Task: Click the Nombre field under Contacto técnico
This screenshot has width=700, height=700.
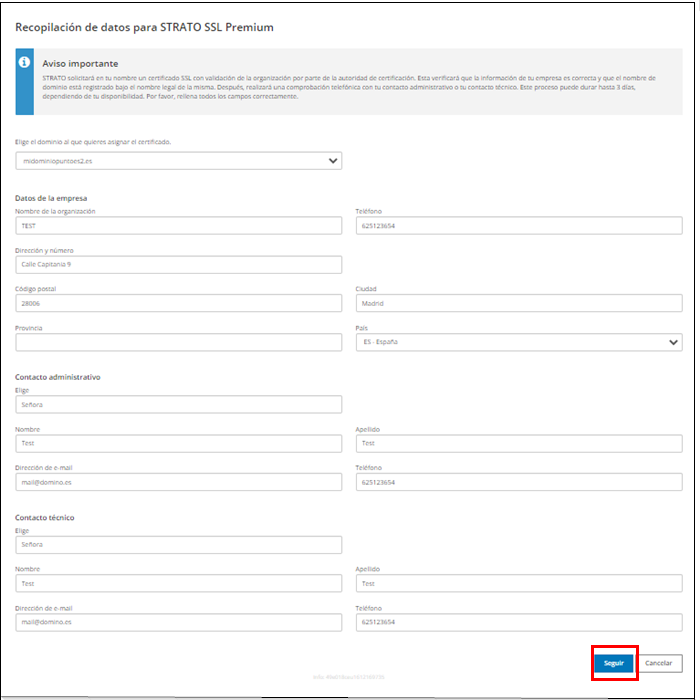Action: click(179, 583)
